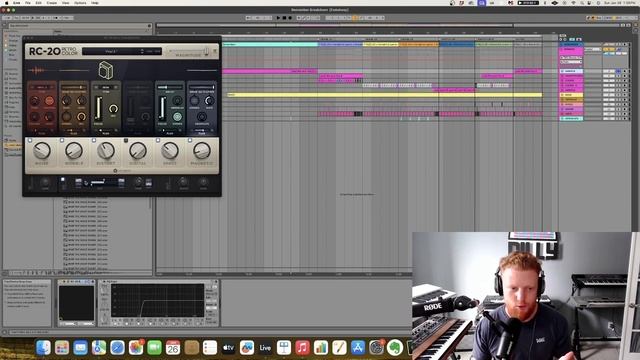Open the Help menu

(95, 3)
